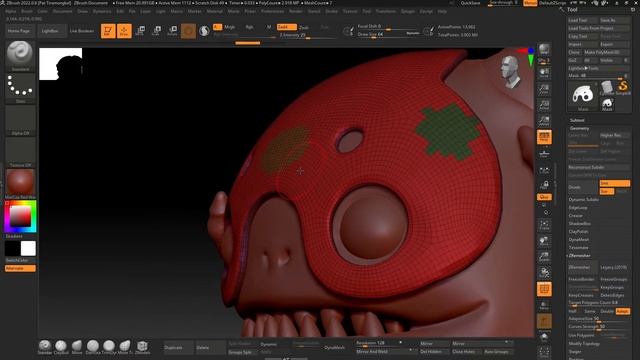Click the Actual size icon
The width and height of the screenshot is (640, 360).
click(544, 105)
